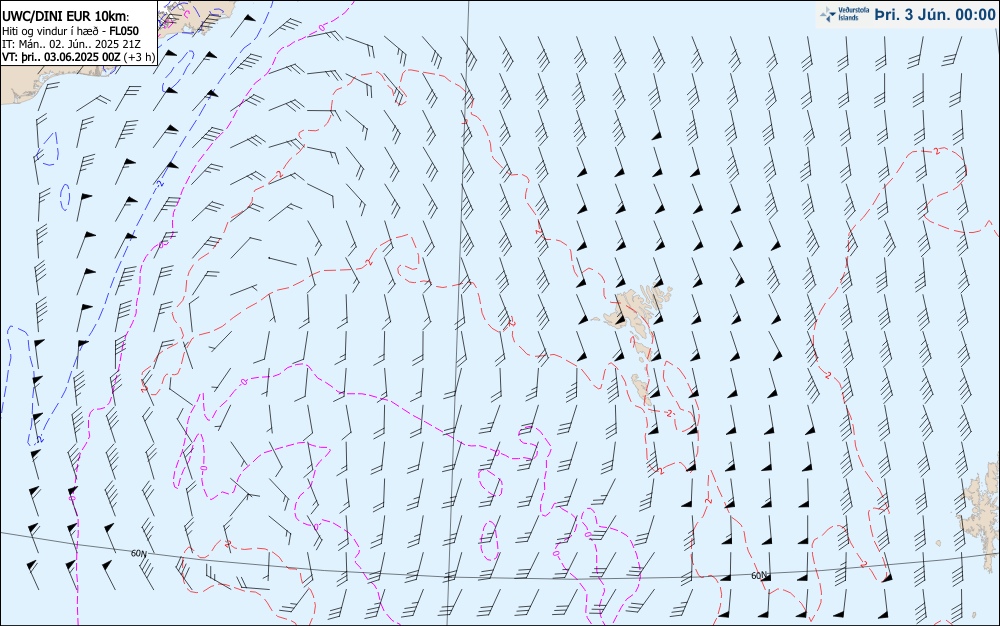
Task: Select 'Hiti og vindur í hæð - FL050' line
Action: coord(70,31)
